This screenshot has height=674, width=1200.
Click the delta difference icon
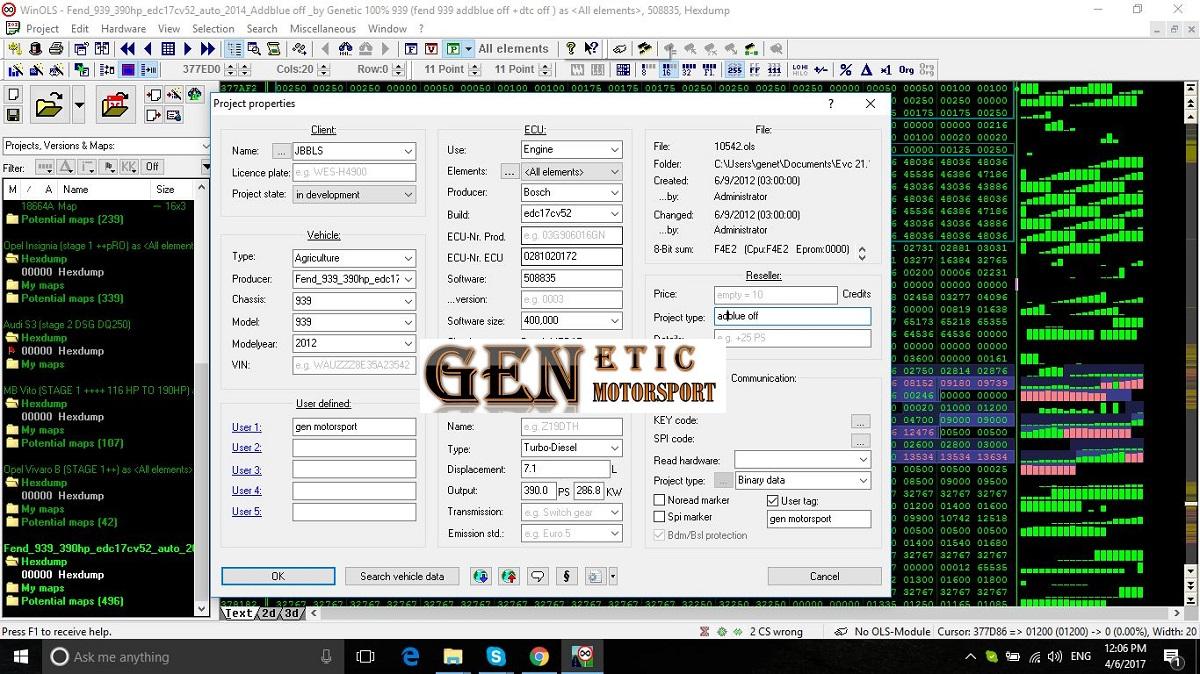click(866, 70)
